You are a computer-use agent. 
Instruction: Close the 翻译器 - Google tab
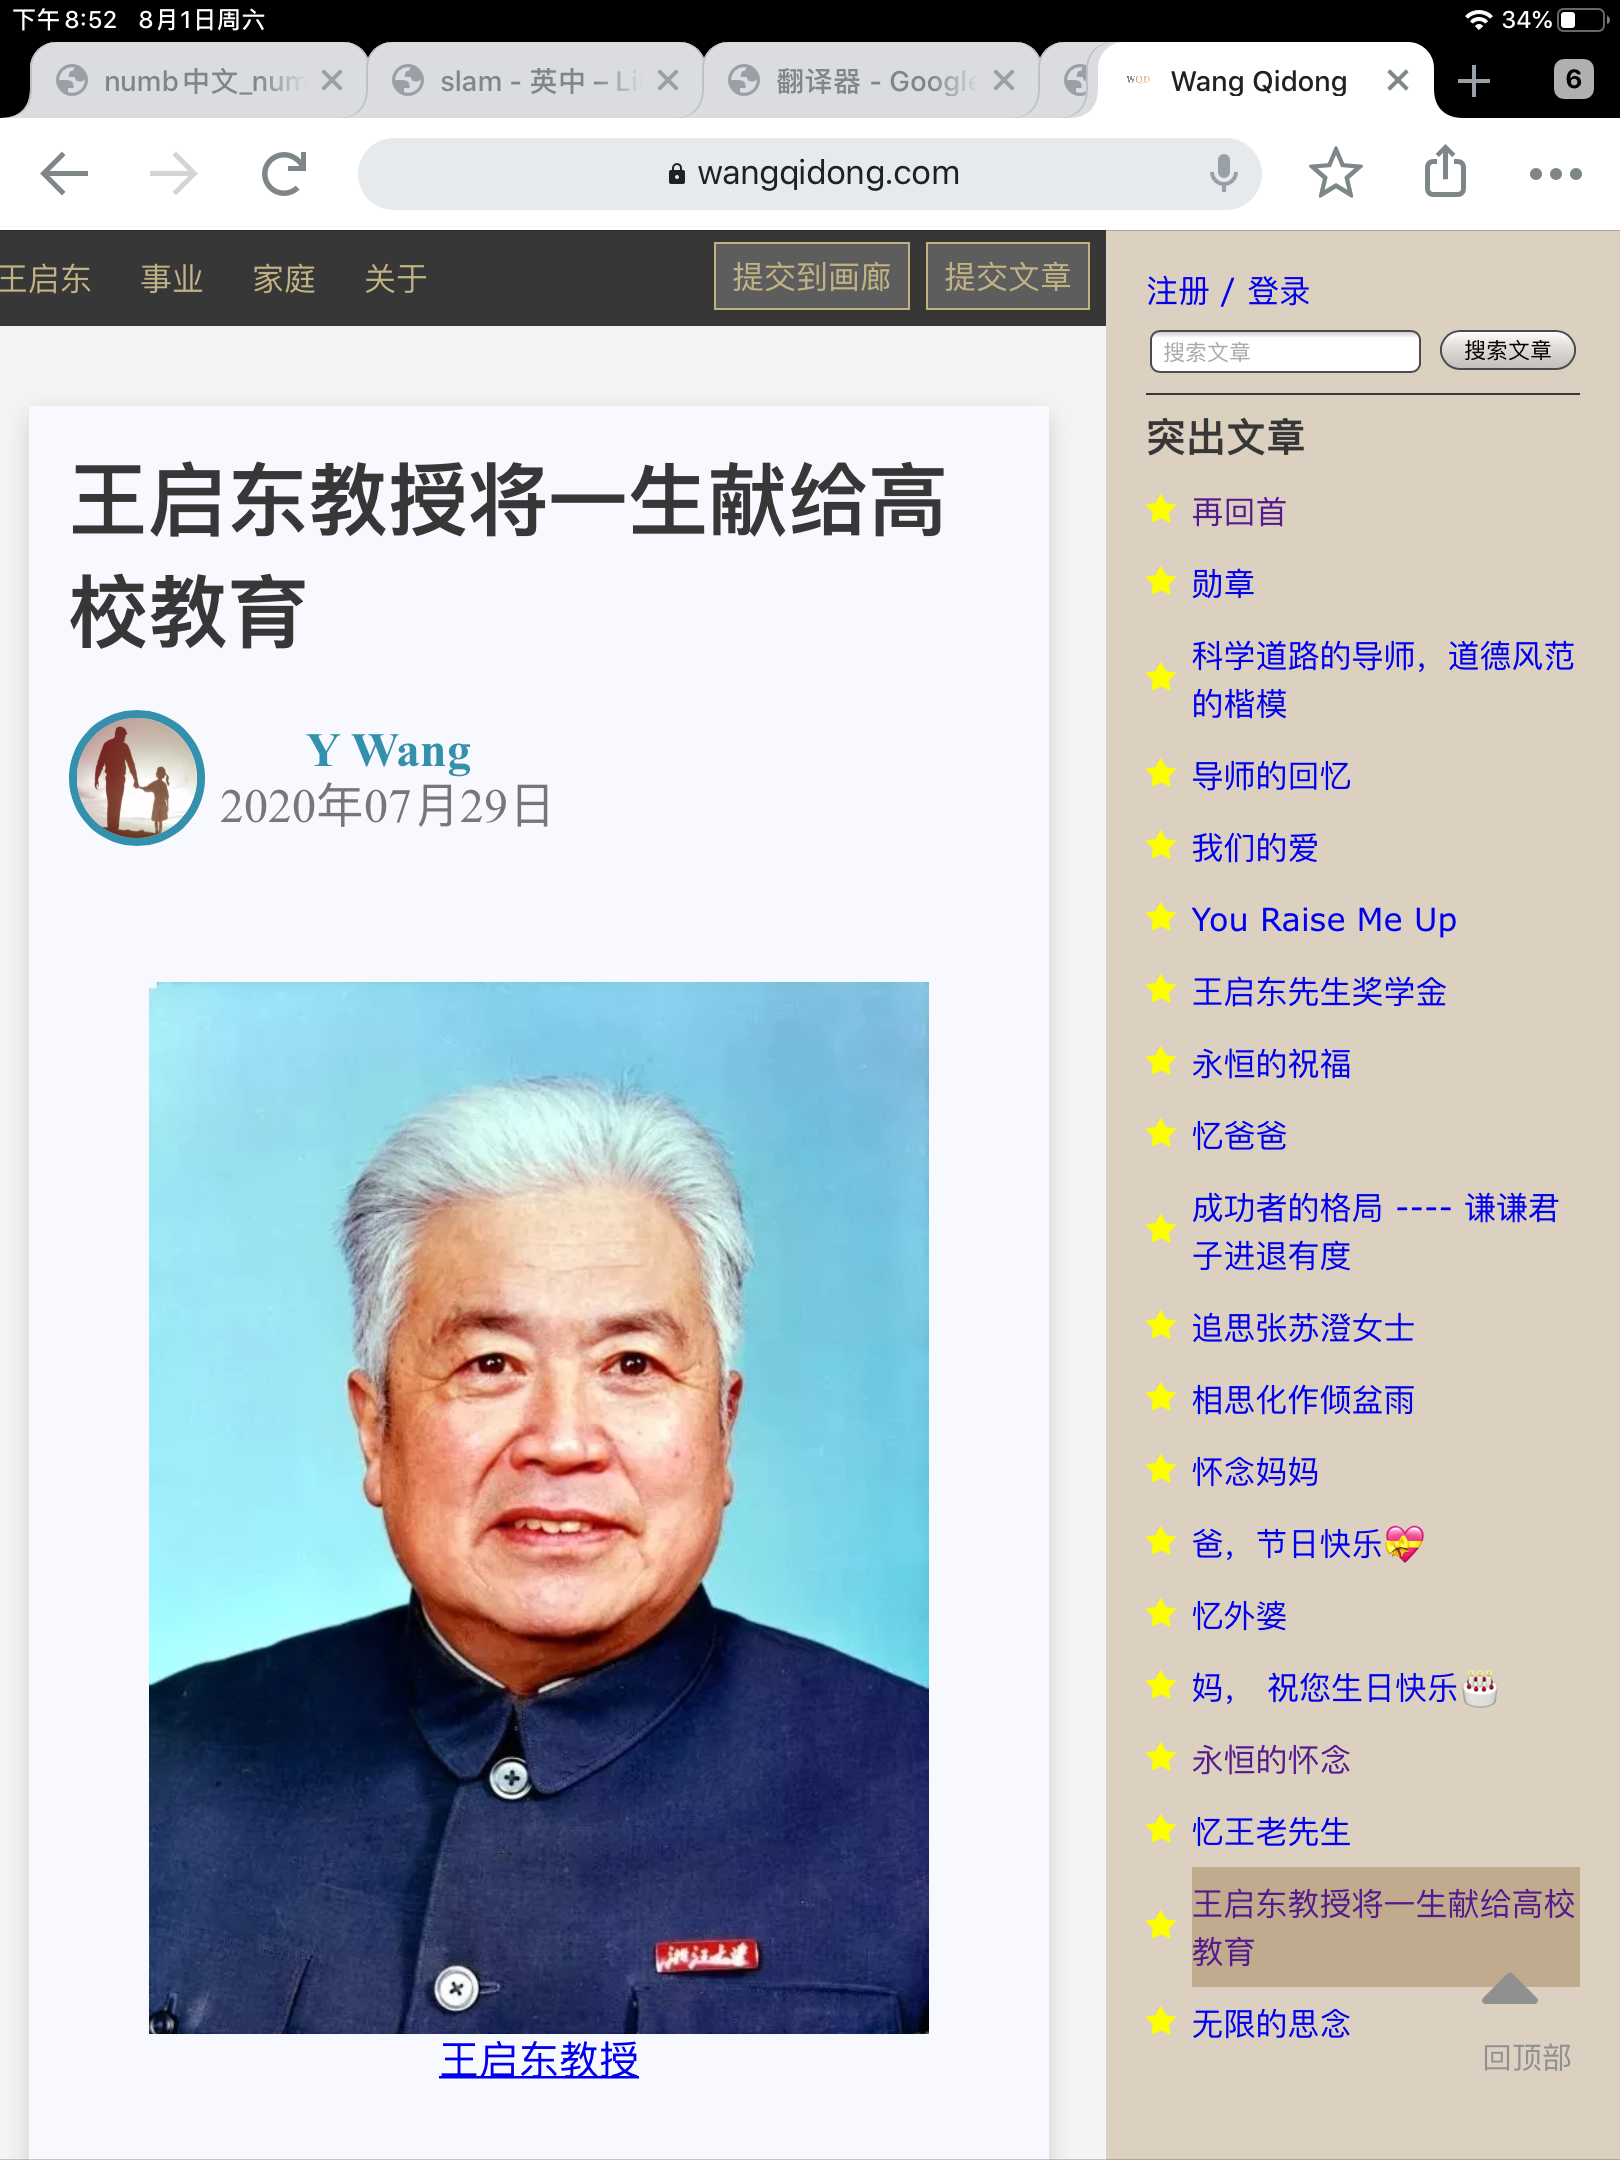1004,81
